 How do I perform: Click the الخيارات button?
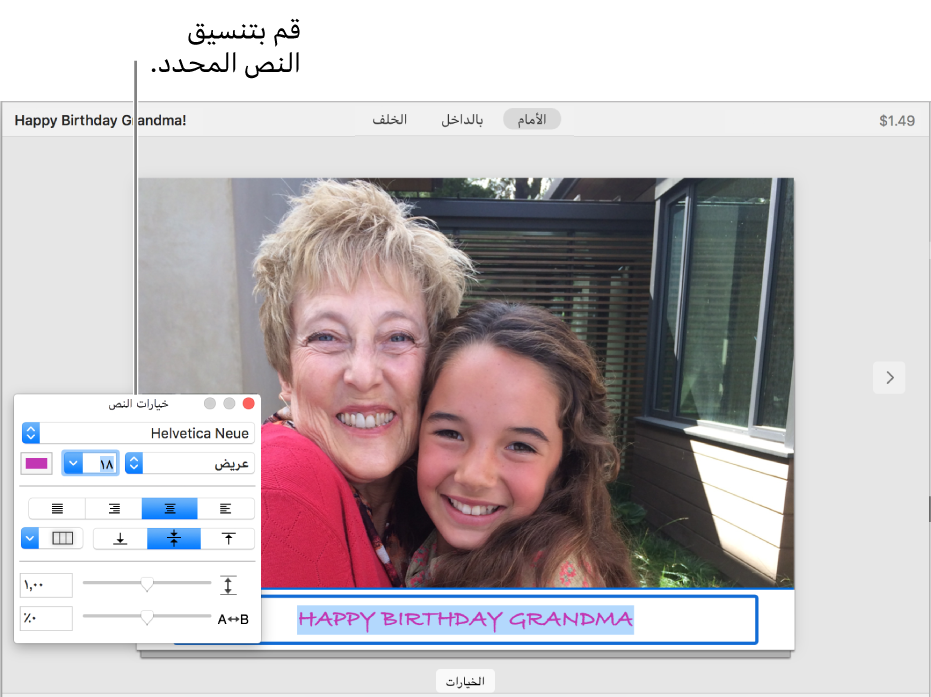465,681
